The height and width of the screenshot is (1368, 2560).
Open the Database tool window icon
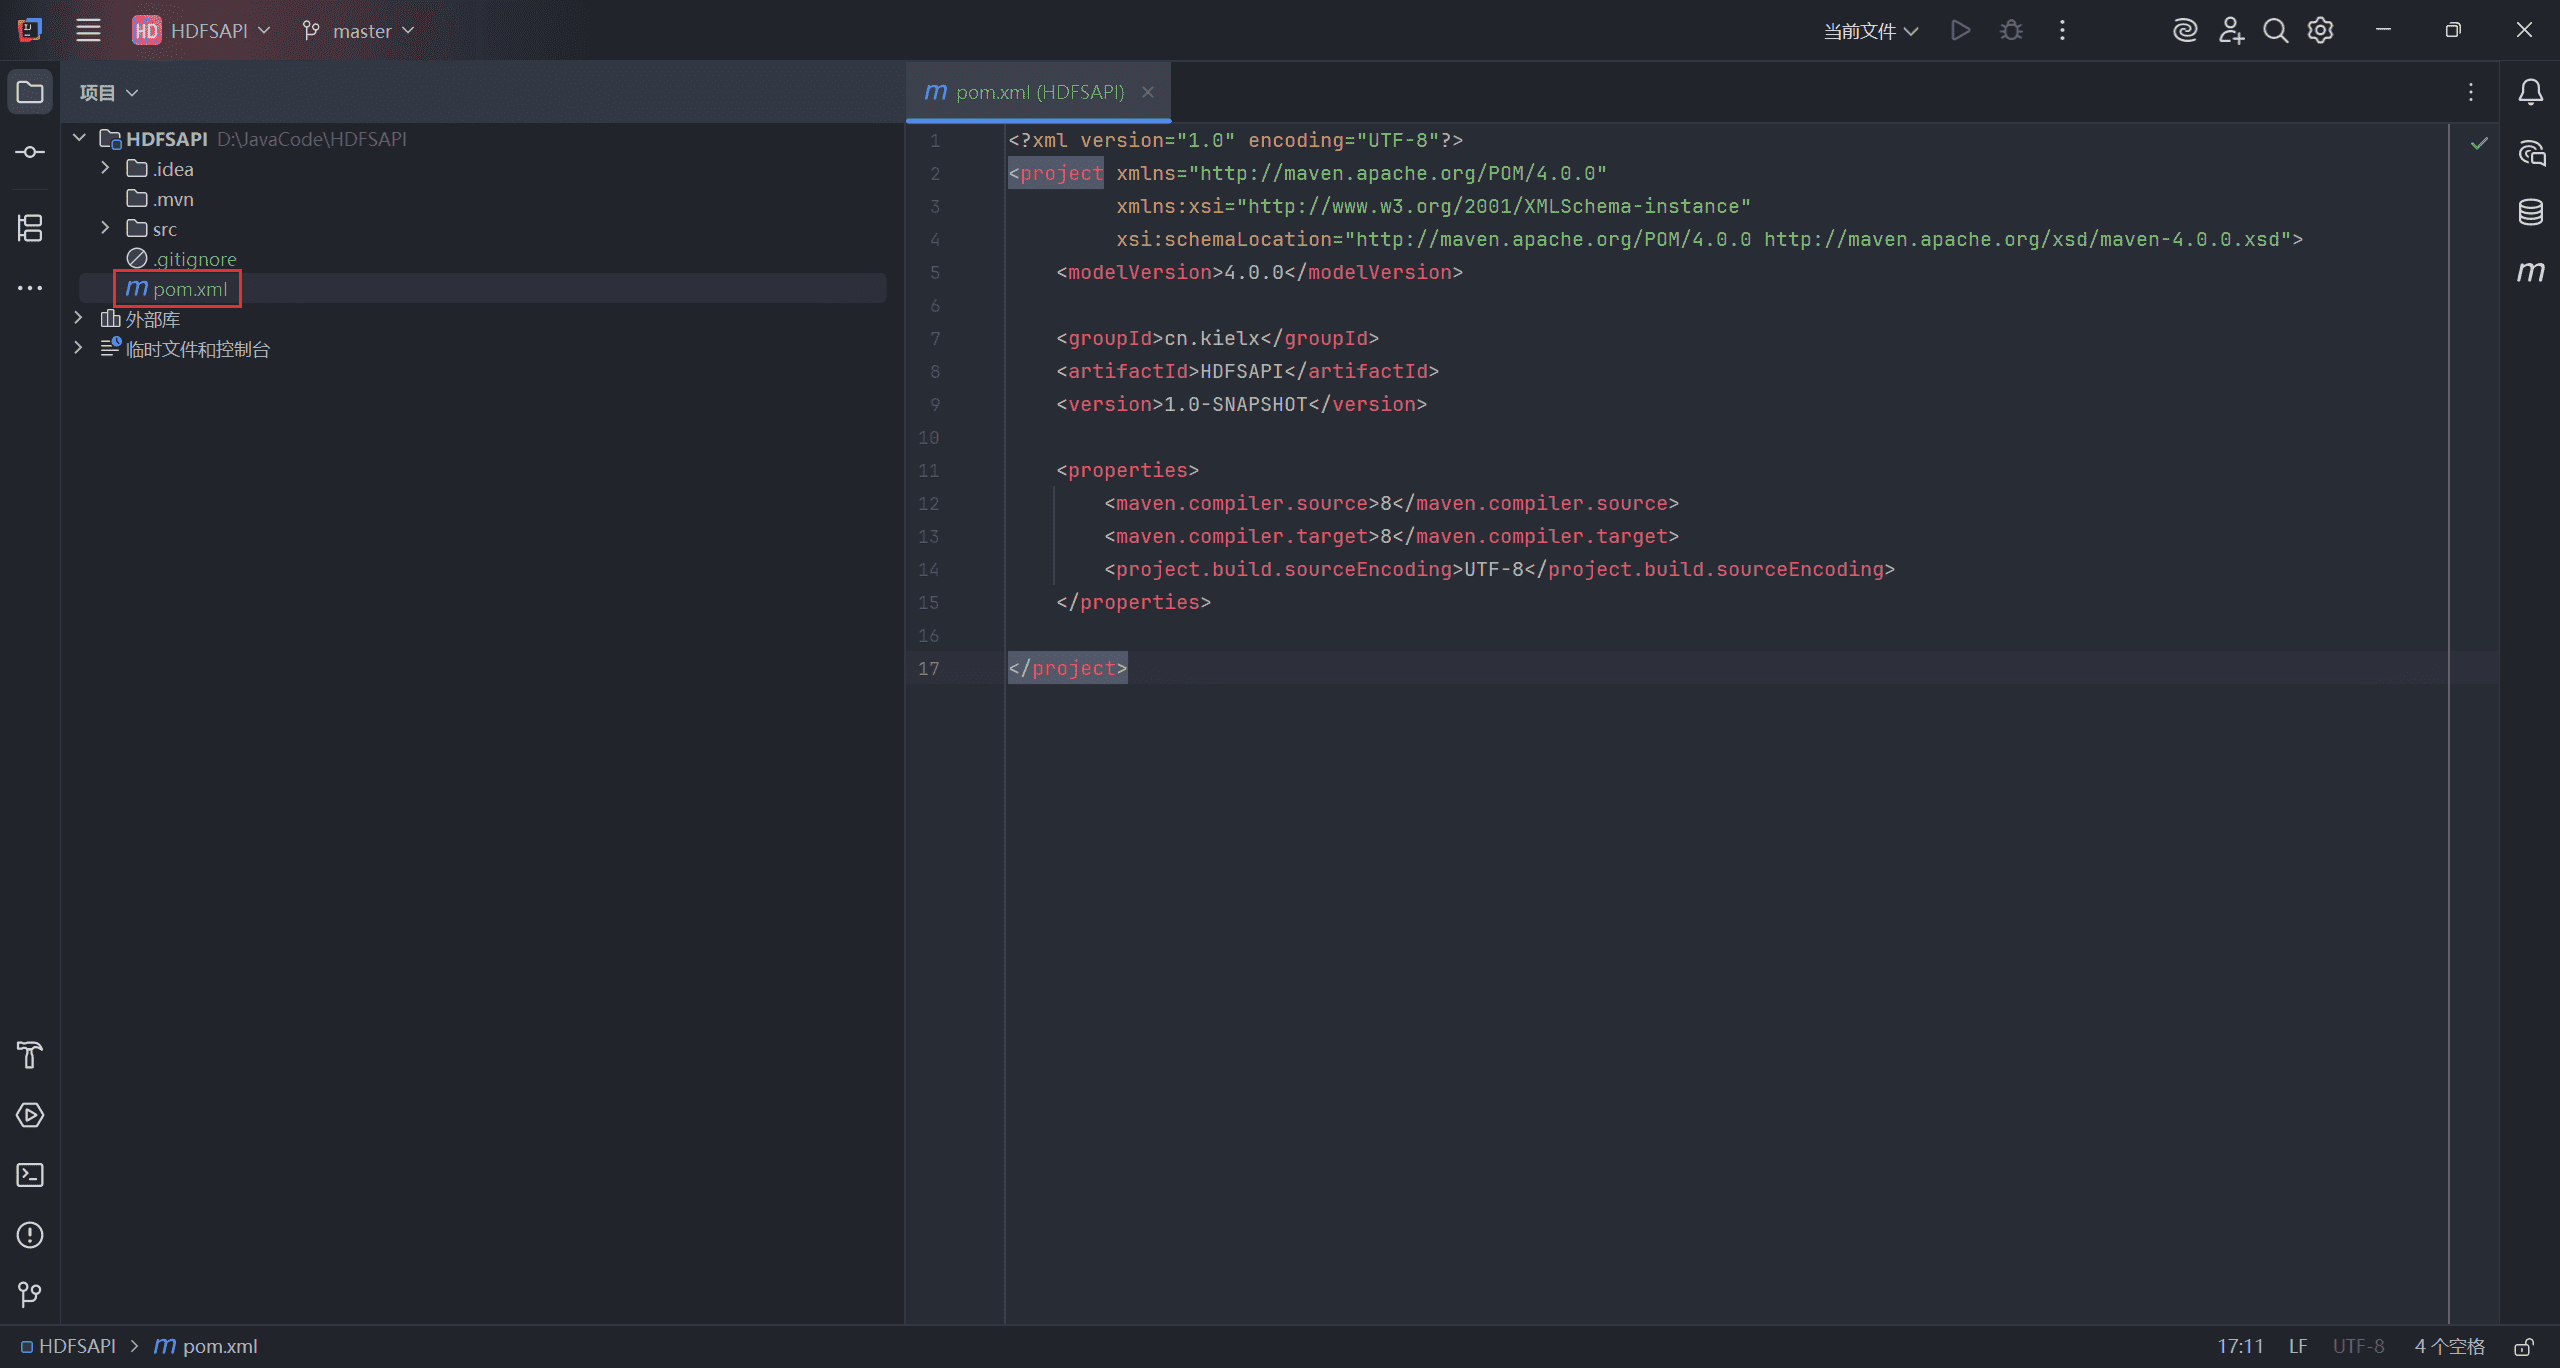pos(2530,212)
